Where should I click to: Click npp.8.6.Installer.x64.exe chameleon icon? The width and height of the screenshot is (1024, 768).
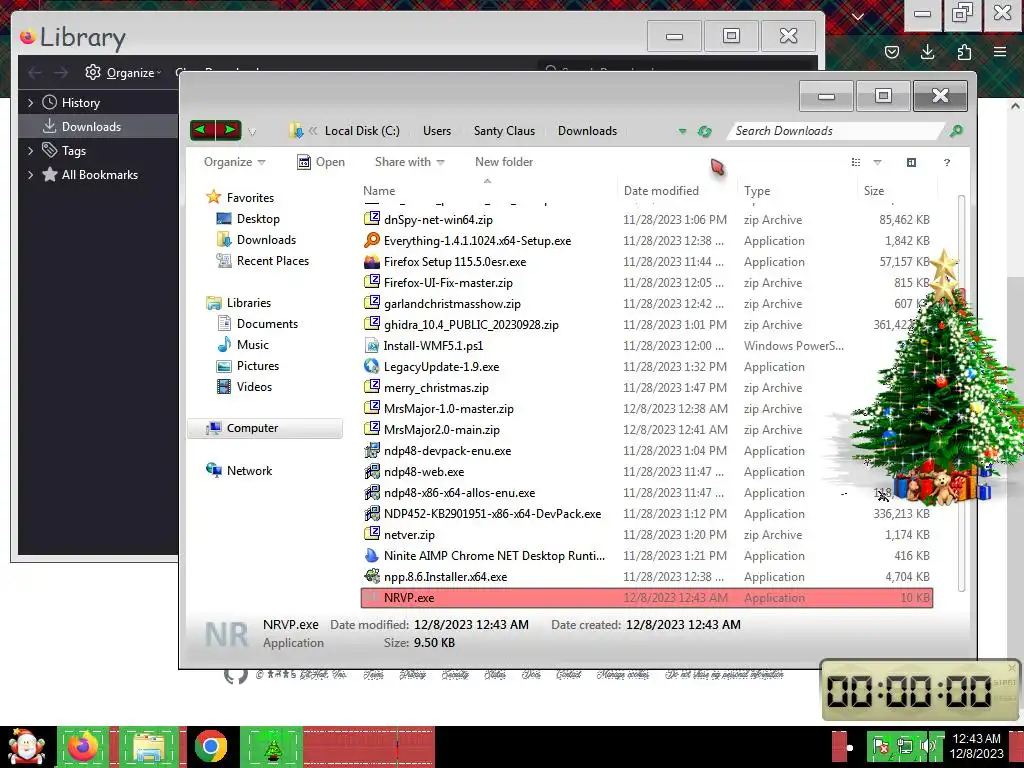point(372,577)
